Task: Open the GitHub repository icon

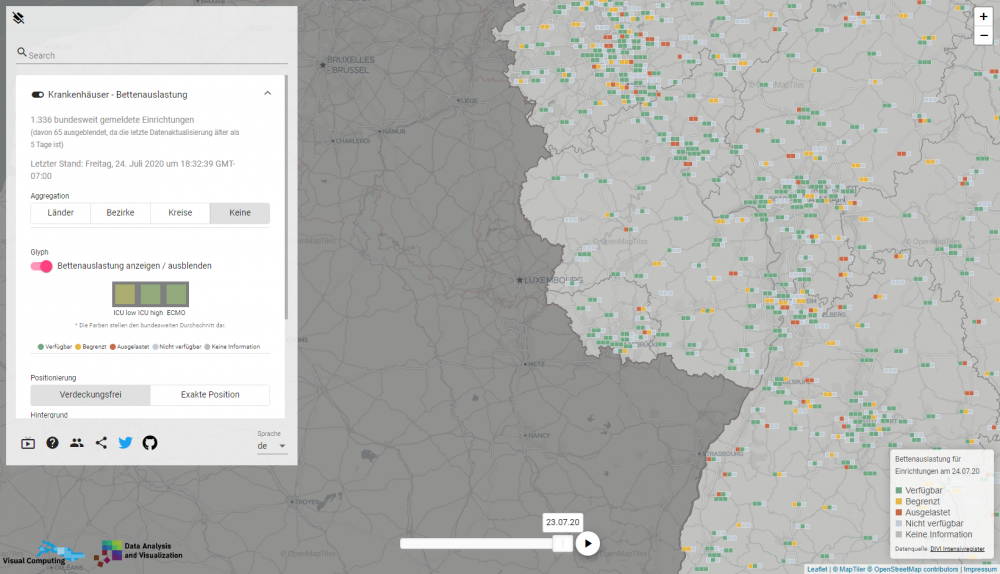Action: (150, 443)
